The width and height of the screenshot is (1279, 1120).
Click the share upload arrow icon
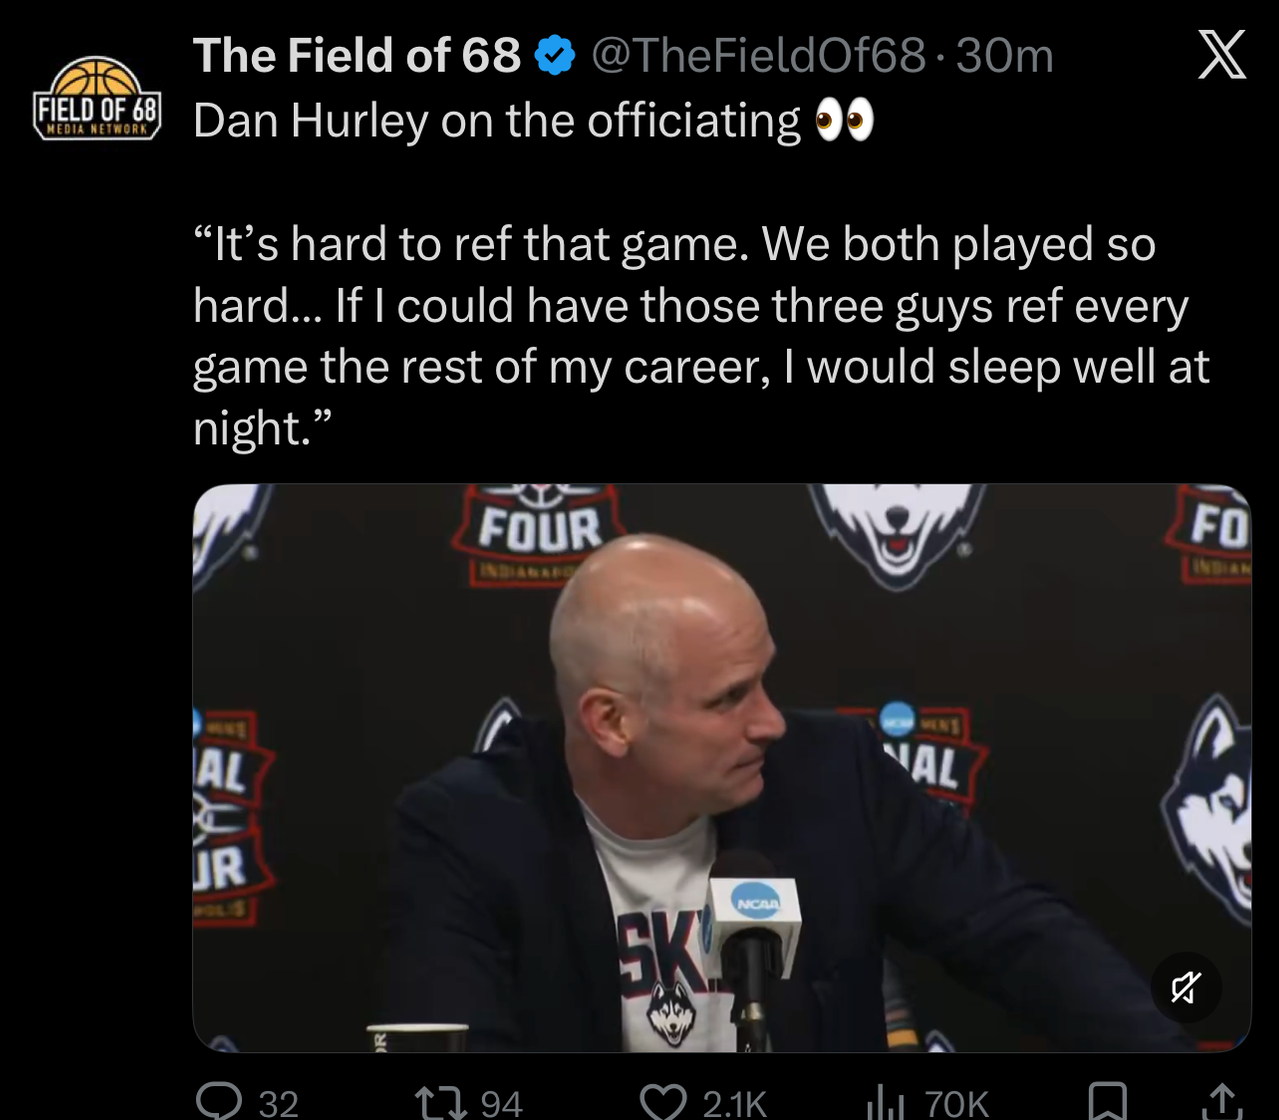point(1221,1101)
